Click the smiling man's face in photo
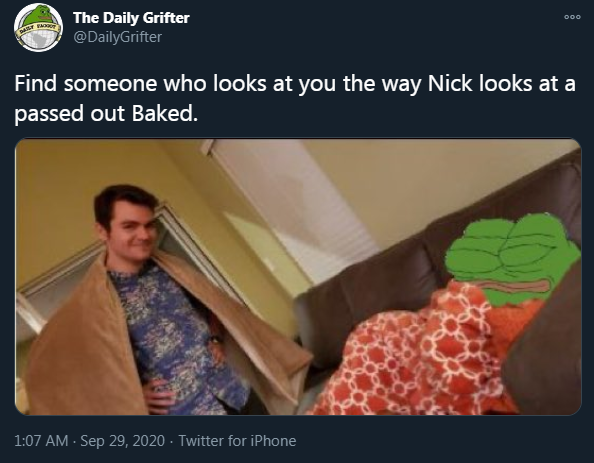Screen dimensions: 594x463 coord(133,233)
